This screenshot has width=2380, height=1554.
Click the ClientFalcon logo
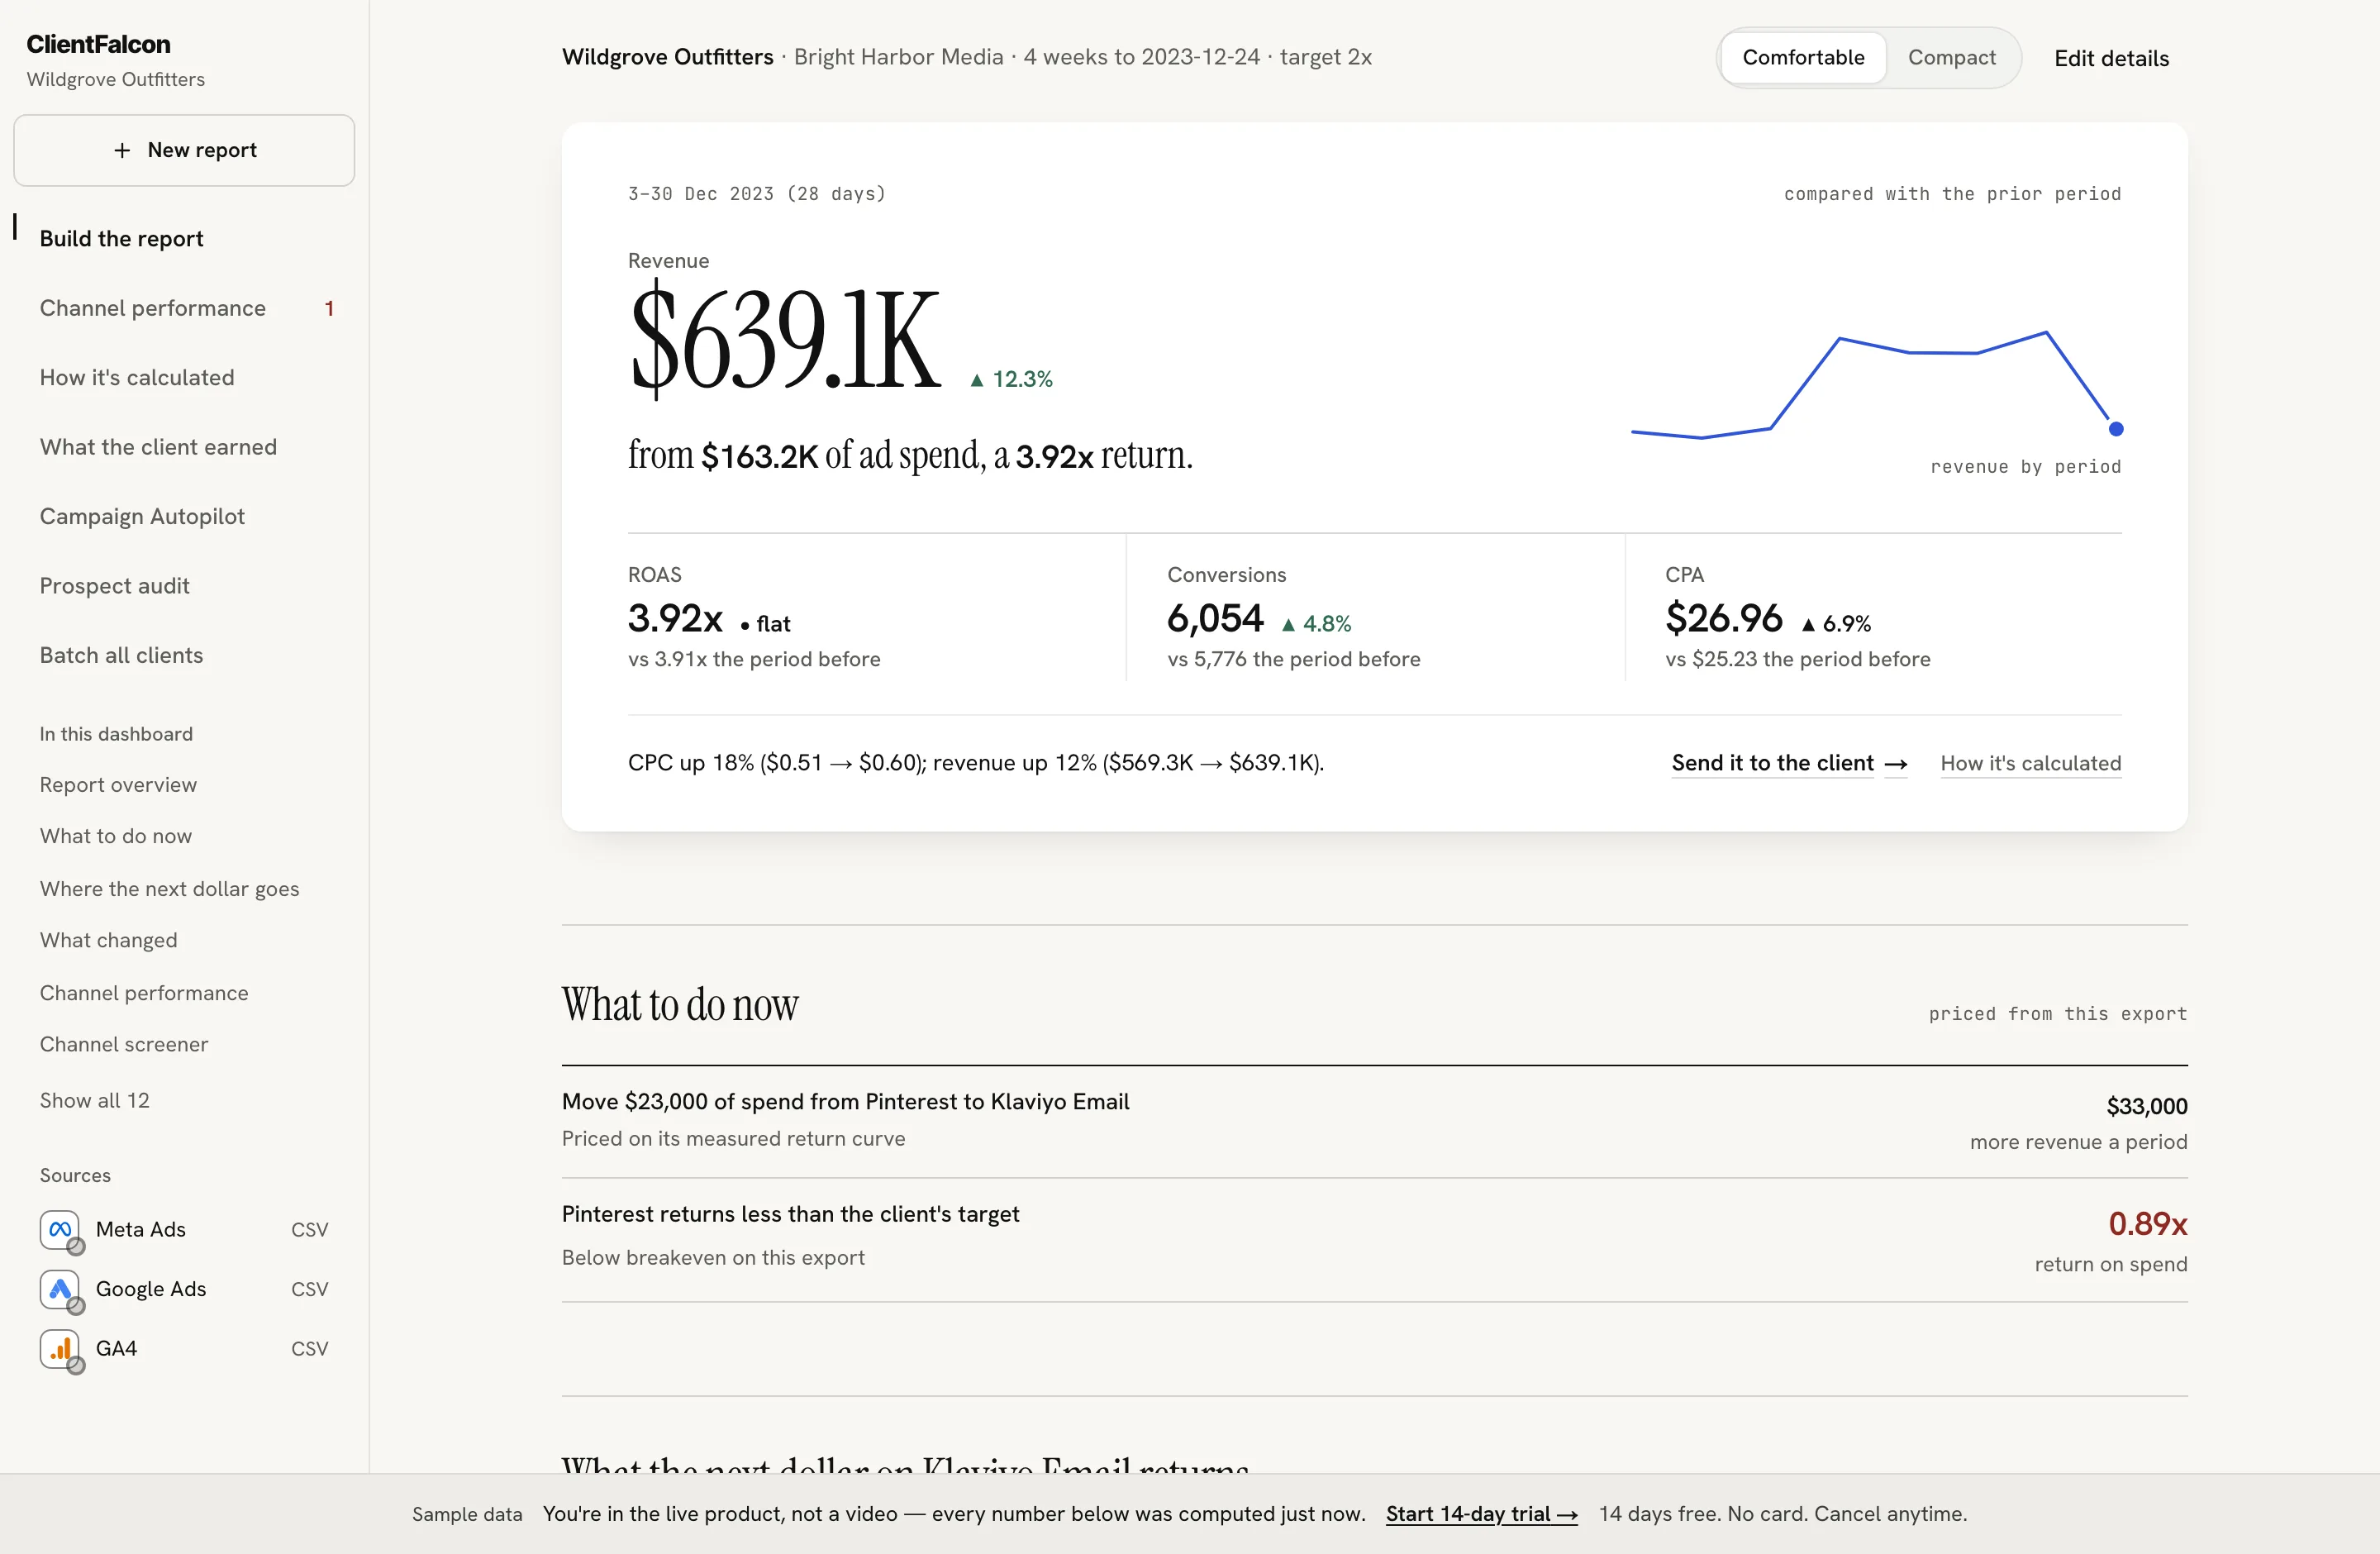tap(98, 44)
